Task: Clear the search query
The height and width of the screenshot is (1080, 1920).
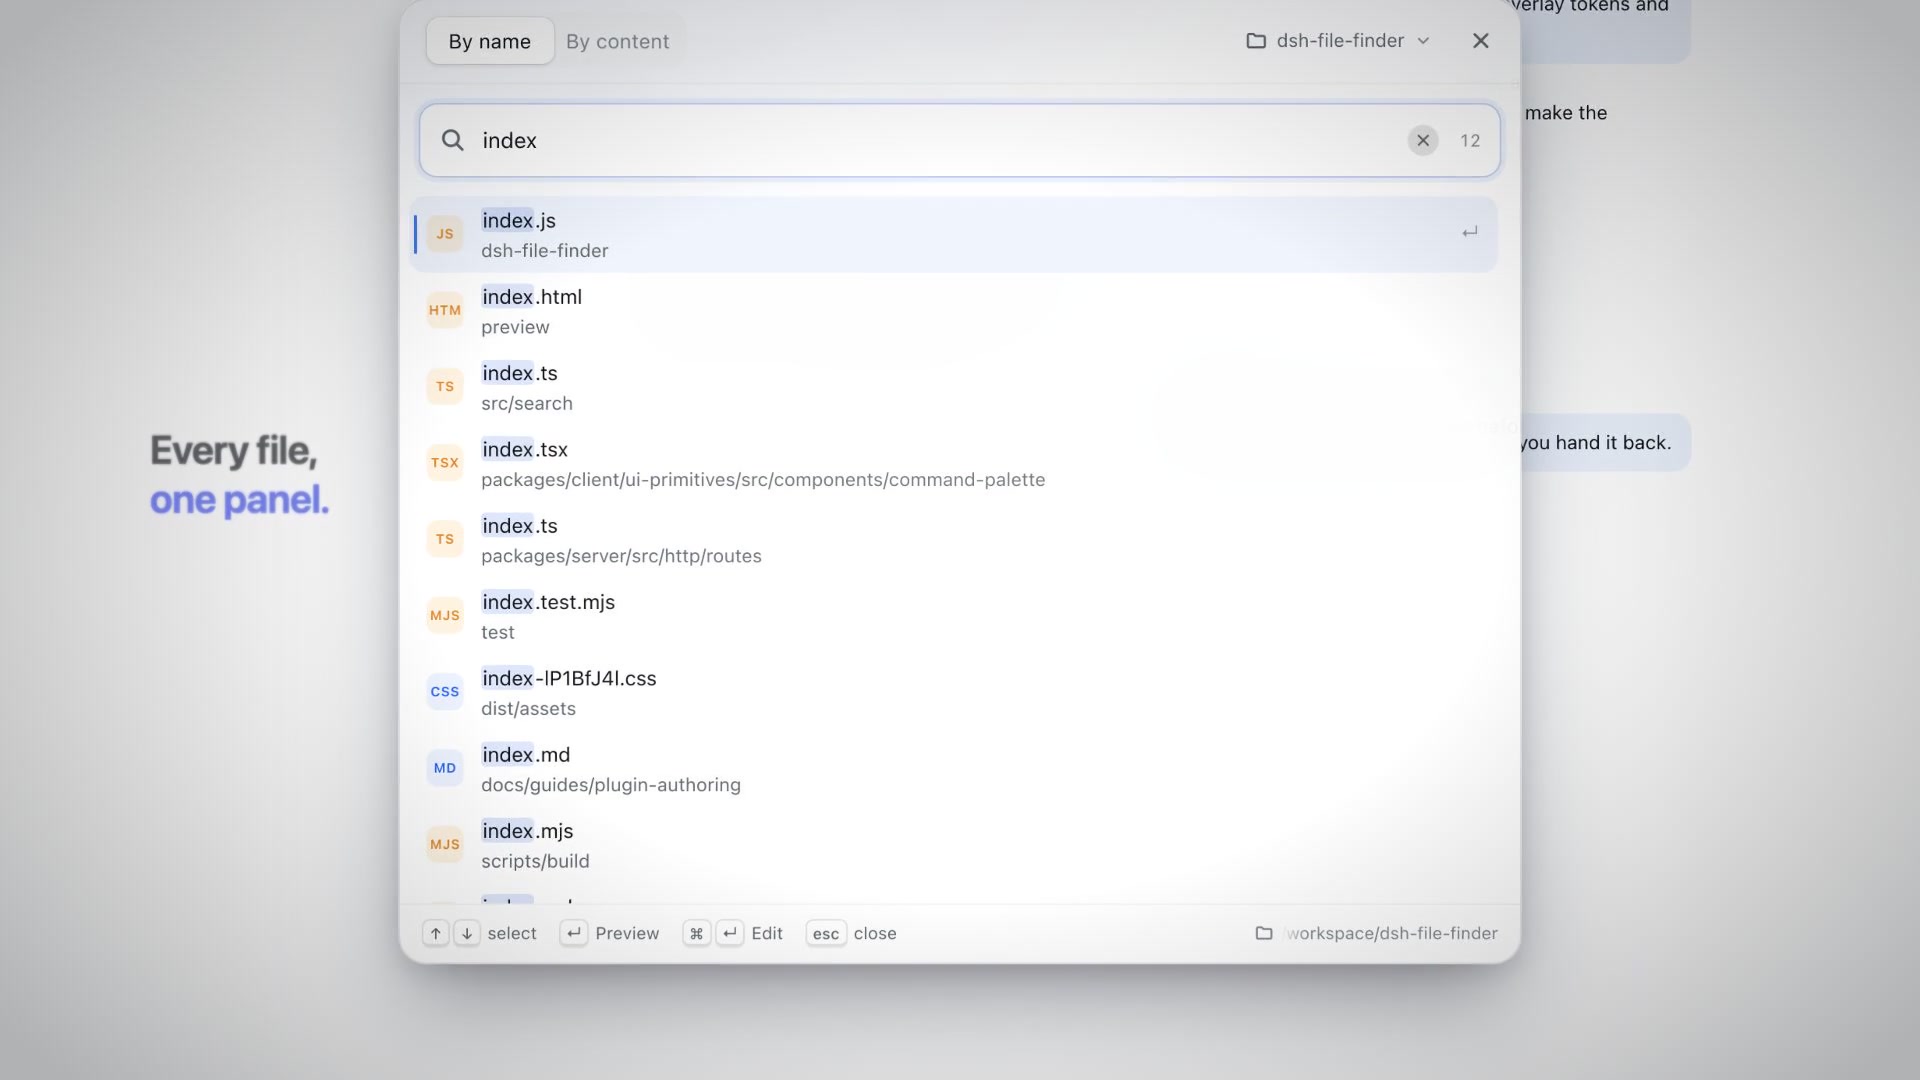Action: [x=1423, y=140]
